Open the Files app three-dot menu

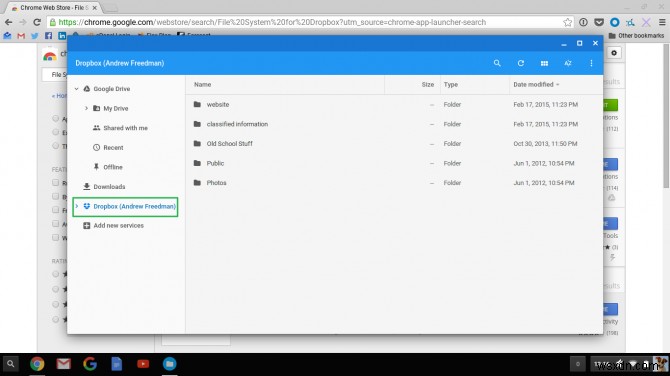click(591, 63)
